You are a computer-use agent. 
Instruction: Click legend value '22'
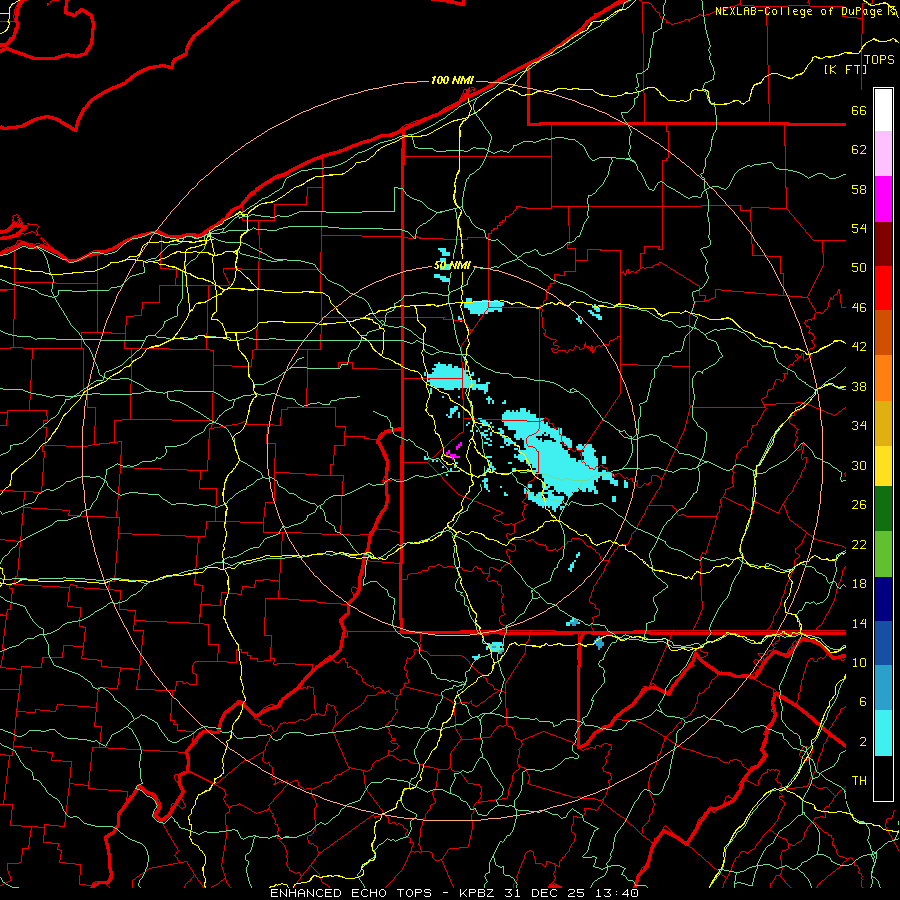[859, 544]
